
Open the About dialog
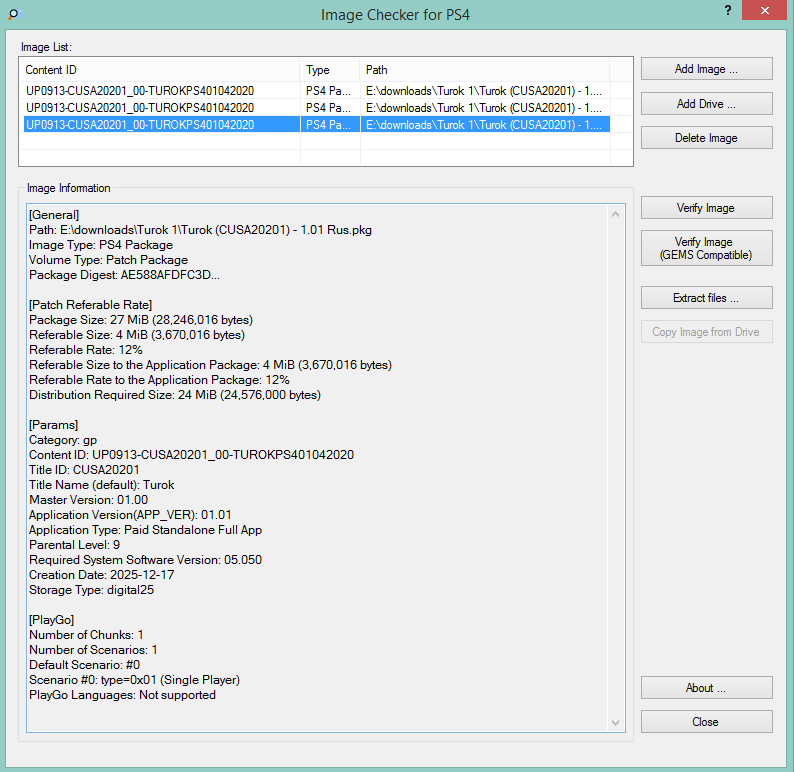[x=706, y=688]
